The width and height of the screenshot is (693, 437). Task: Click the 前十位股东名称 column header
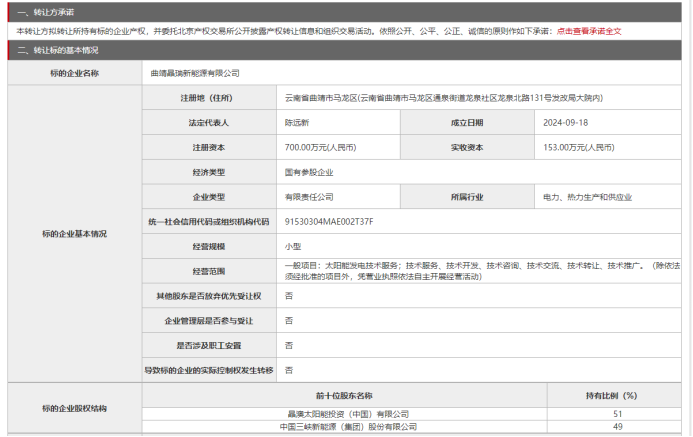344,396
